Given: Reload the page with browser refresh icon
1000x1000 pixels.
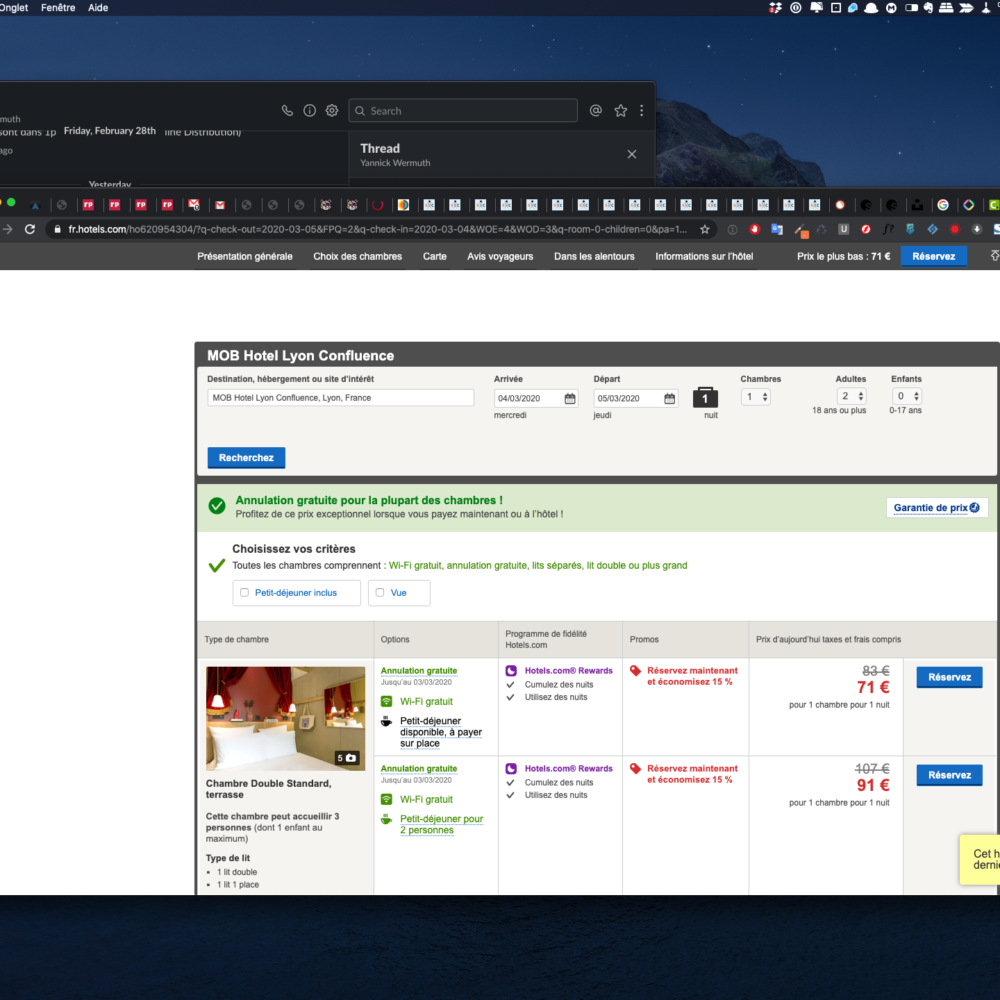Looking at the screenshot, I should (x=30, y=229).
